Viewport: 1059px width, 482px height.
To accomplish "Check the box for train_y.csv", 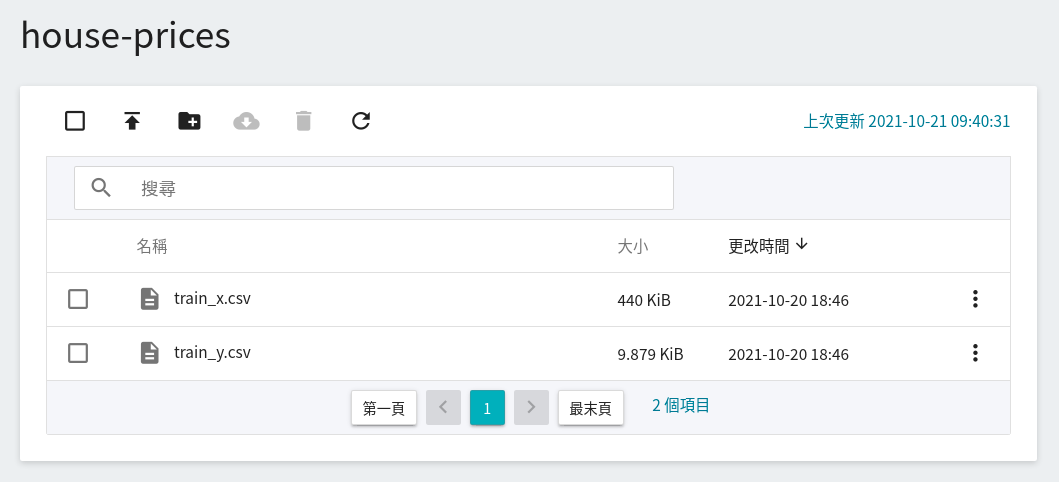I will pos(78,353).
